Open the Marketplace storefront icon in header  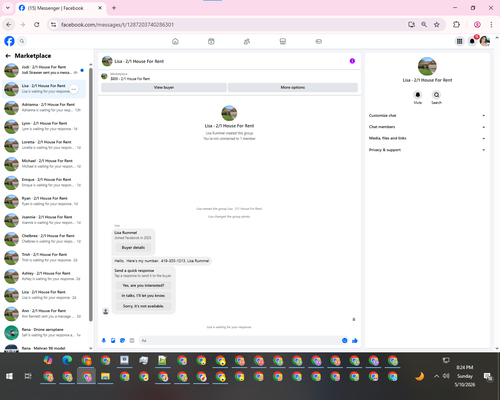pos(283,41)
